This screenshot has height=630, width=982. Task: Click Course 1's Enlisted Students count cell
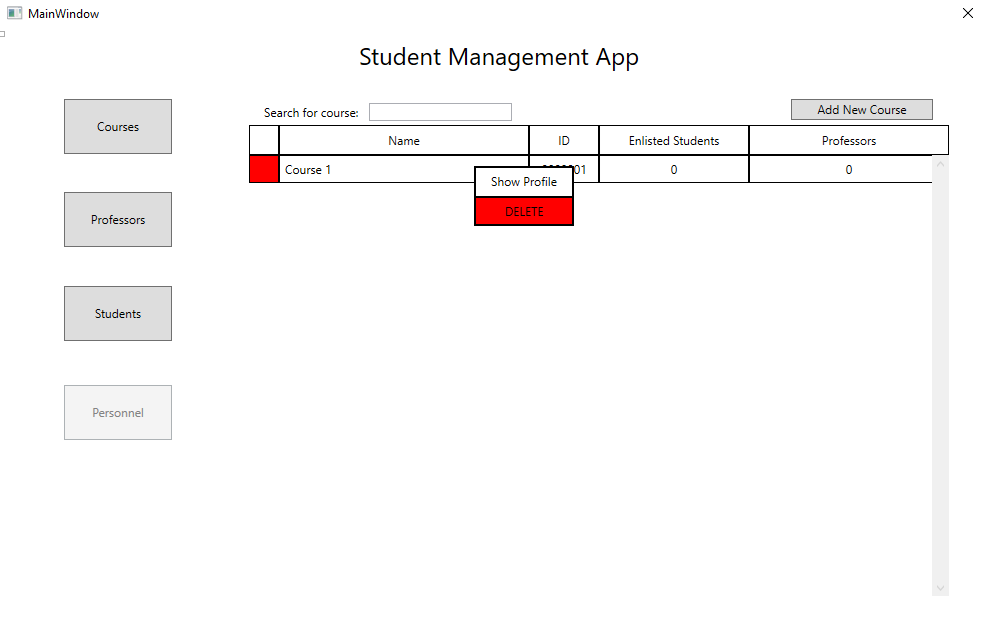pos(674,170)
